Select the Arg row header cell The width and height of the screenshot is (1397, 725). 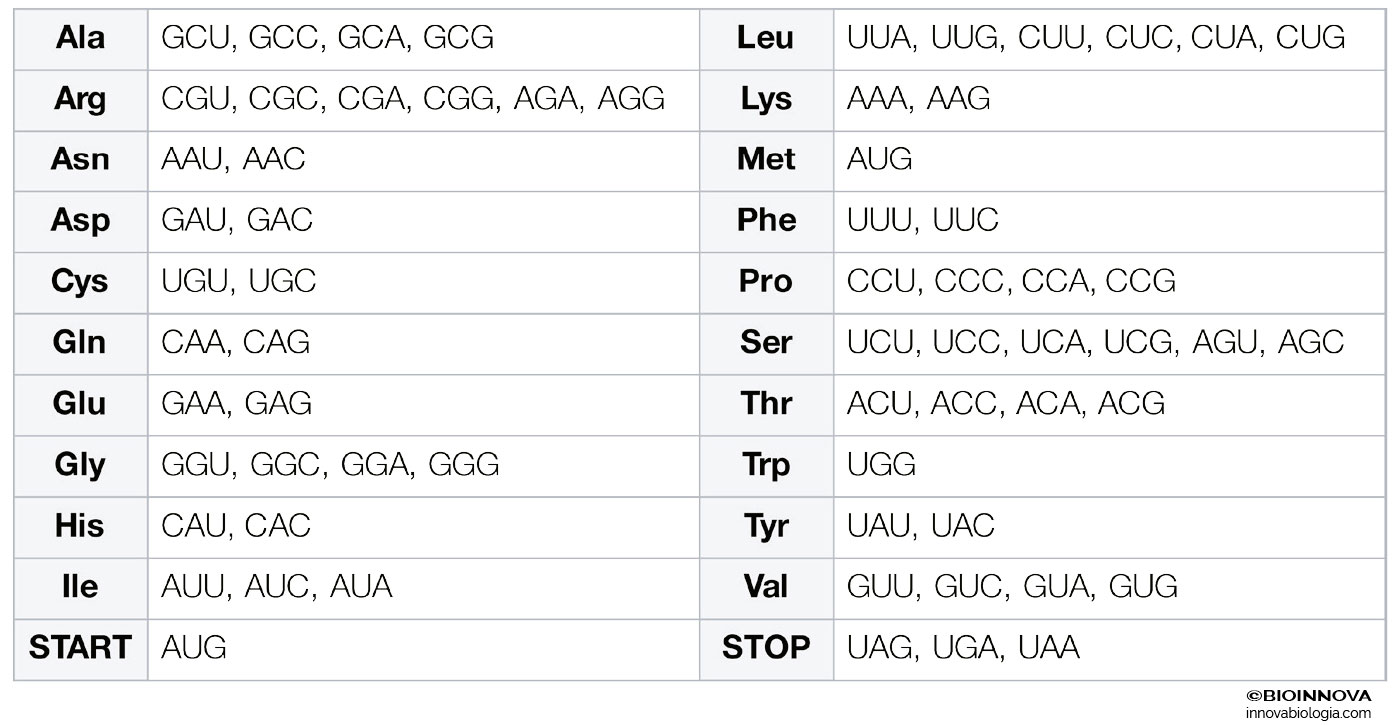pyautogui.click(x=80, y=99)
